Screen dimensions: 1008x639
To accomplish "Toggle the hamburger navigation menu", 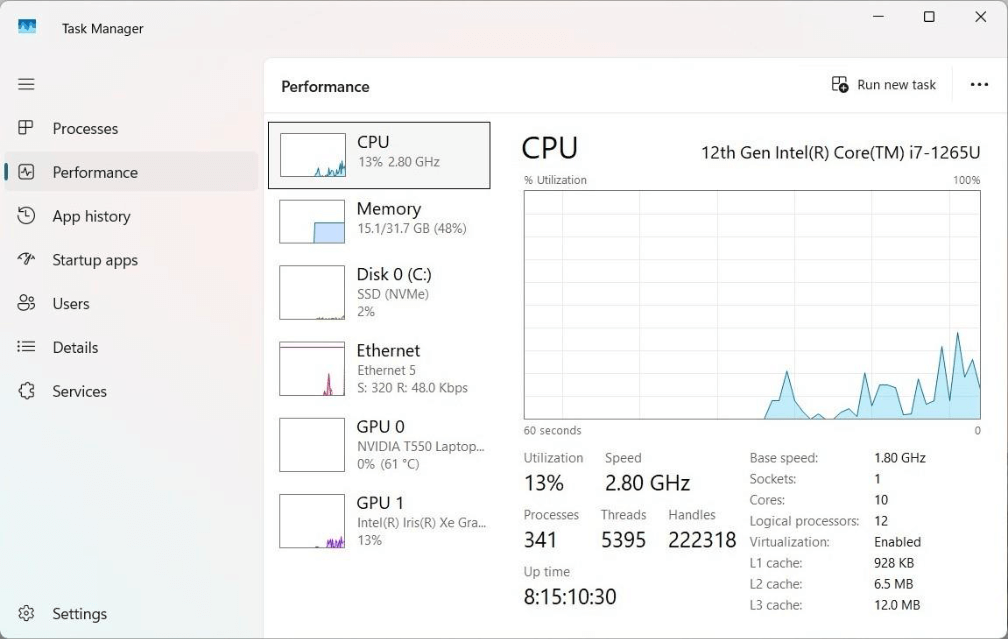I will click(27, 85).
